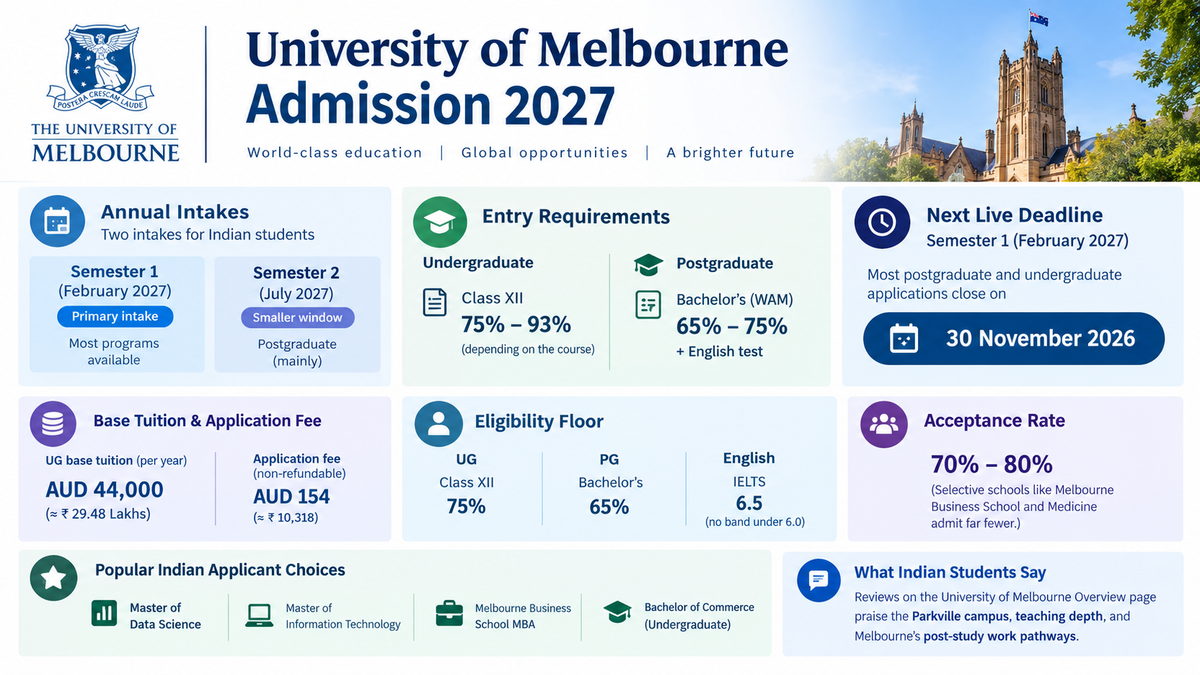The width and height of the screenshot is (1200, 675).
Task: Click the ≈ ₹ 29.48 Lakhs conversion
Action: pos(97,515)
